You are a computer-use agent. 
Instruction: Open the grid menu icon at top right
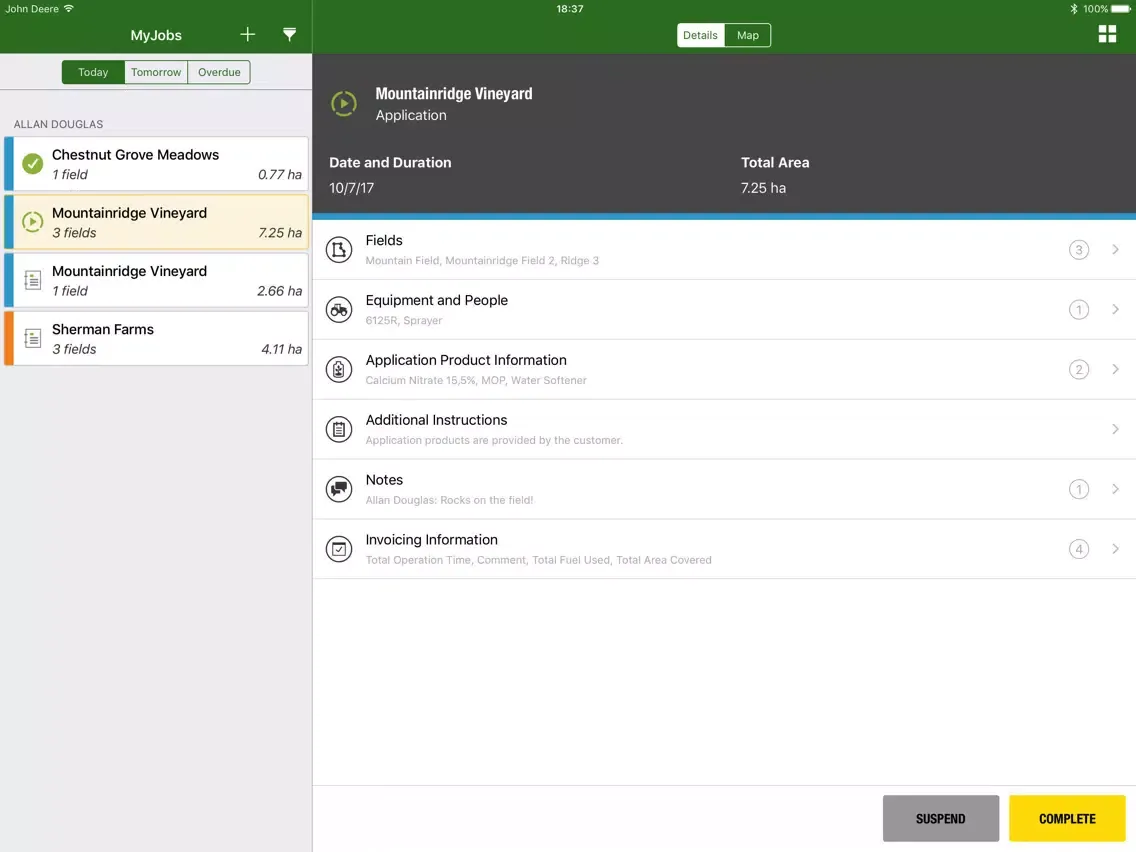click(x=1107, y=34)
